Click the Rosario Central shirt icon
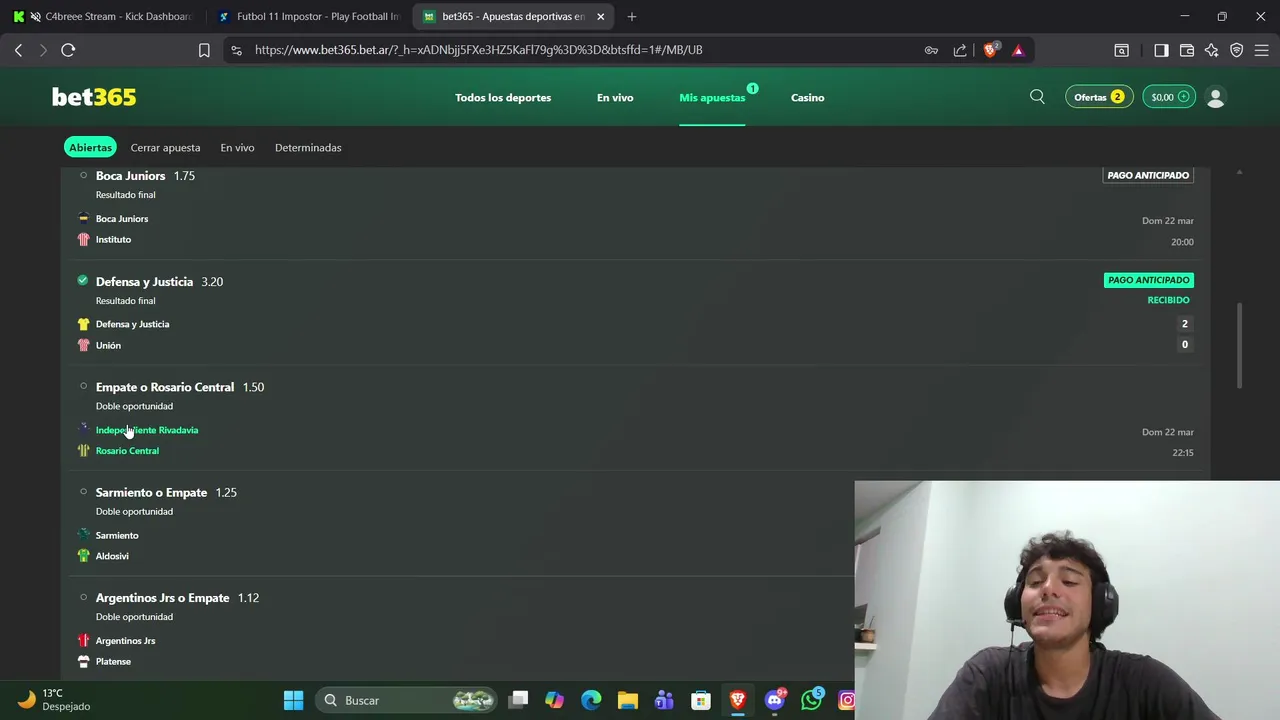The height and width of the screenshot is (720, 1280). (x=83, y=450)
